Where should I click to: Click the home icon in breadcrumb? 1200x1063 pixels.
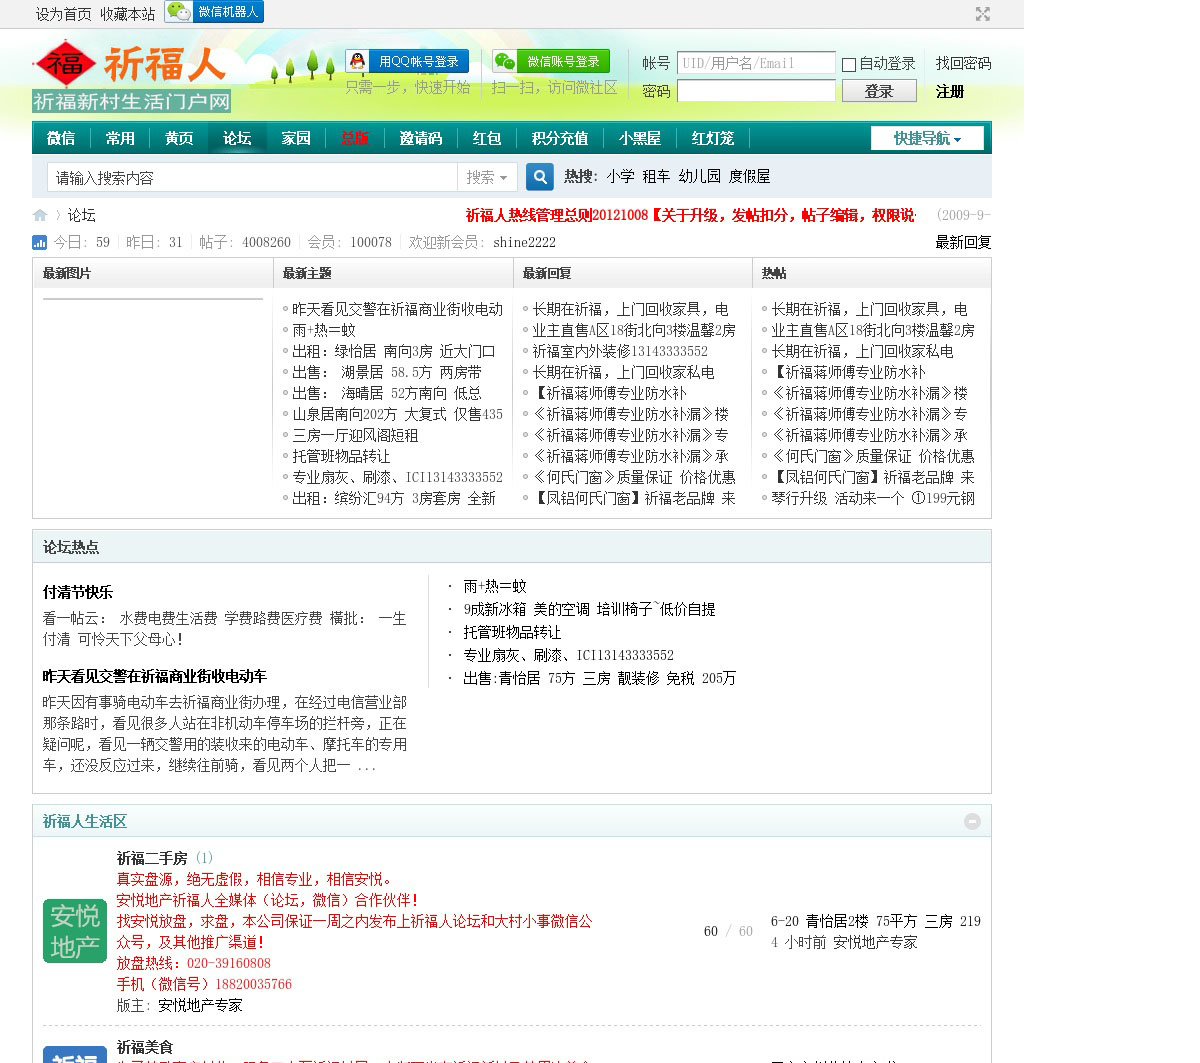pyautogui.click(x=40, y=215)
